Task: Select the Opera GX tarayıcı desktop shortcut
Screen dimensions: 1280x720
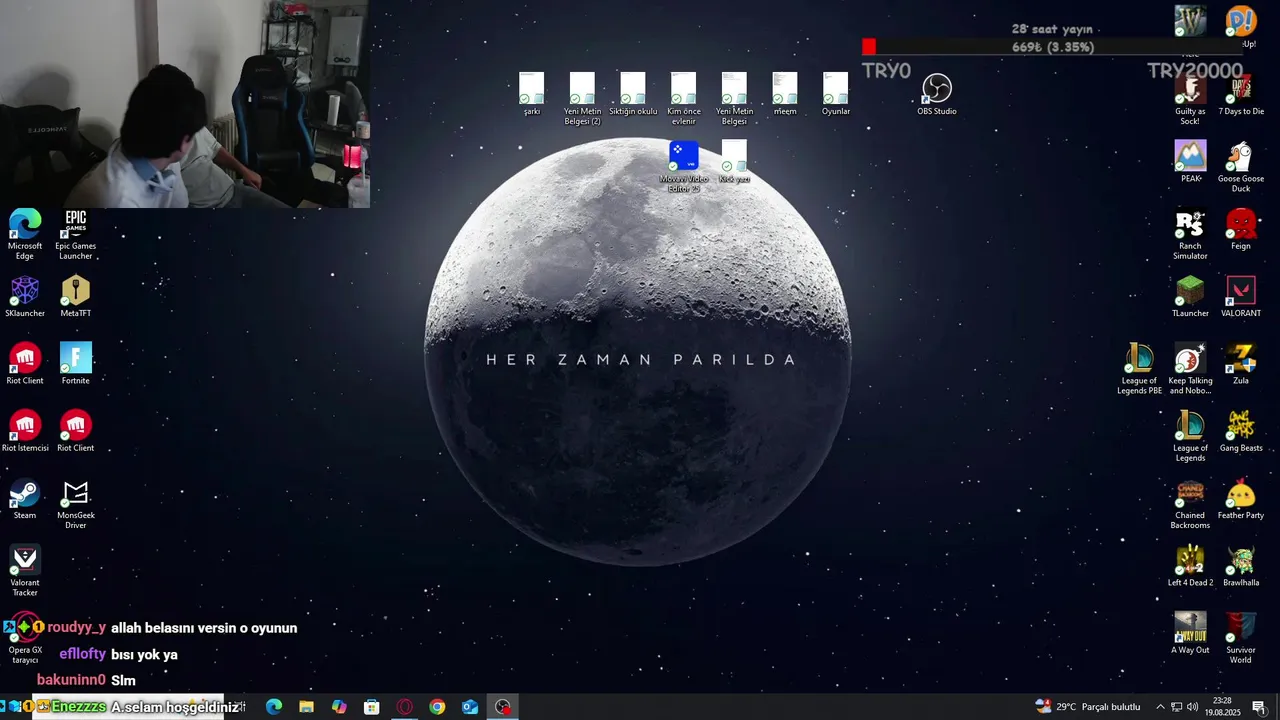Action: pyautogui.click(x=25, y=639)
